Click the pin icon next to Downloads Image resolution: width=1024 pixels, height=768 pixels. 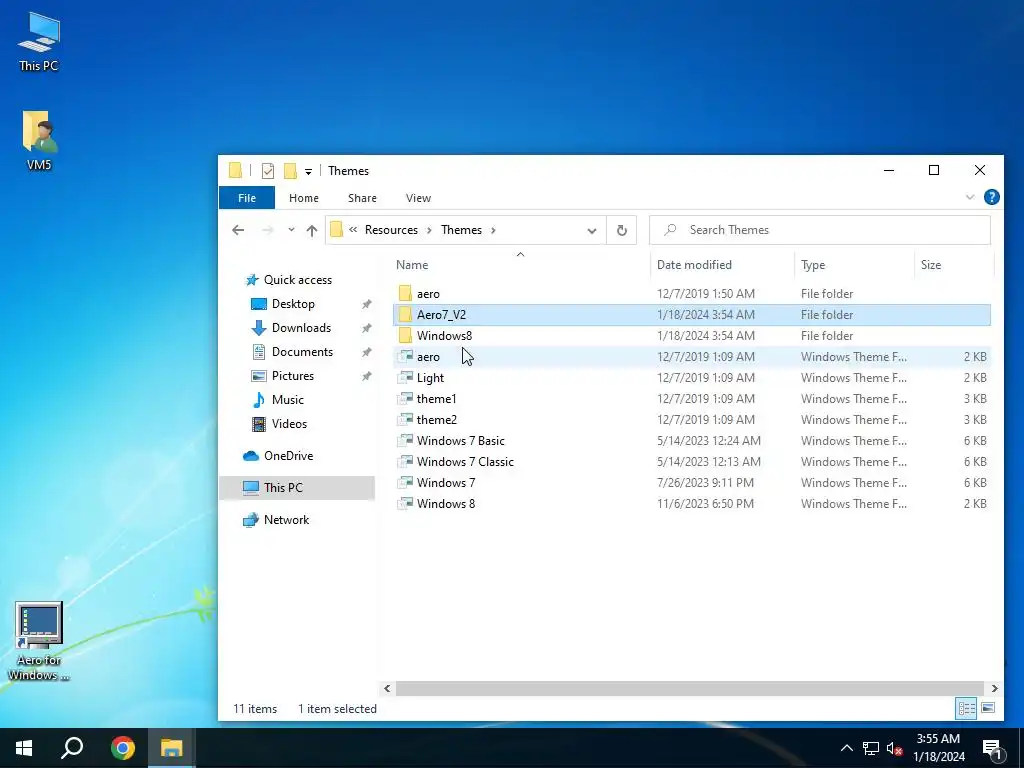point(366,328)
